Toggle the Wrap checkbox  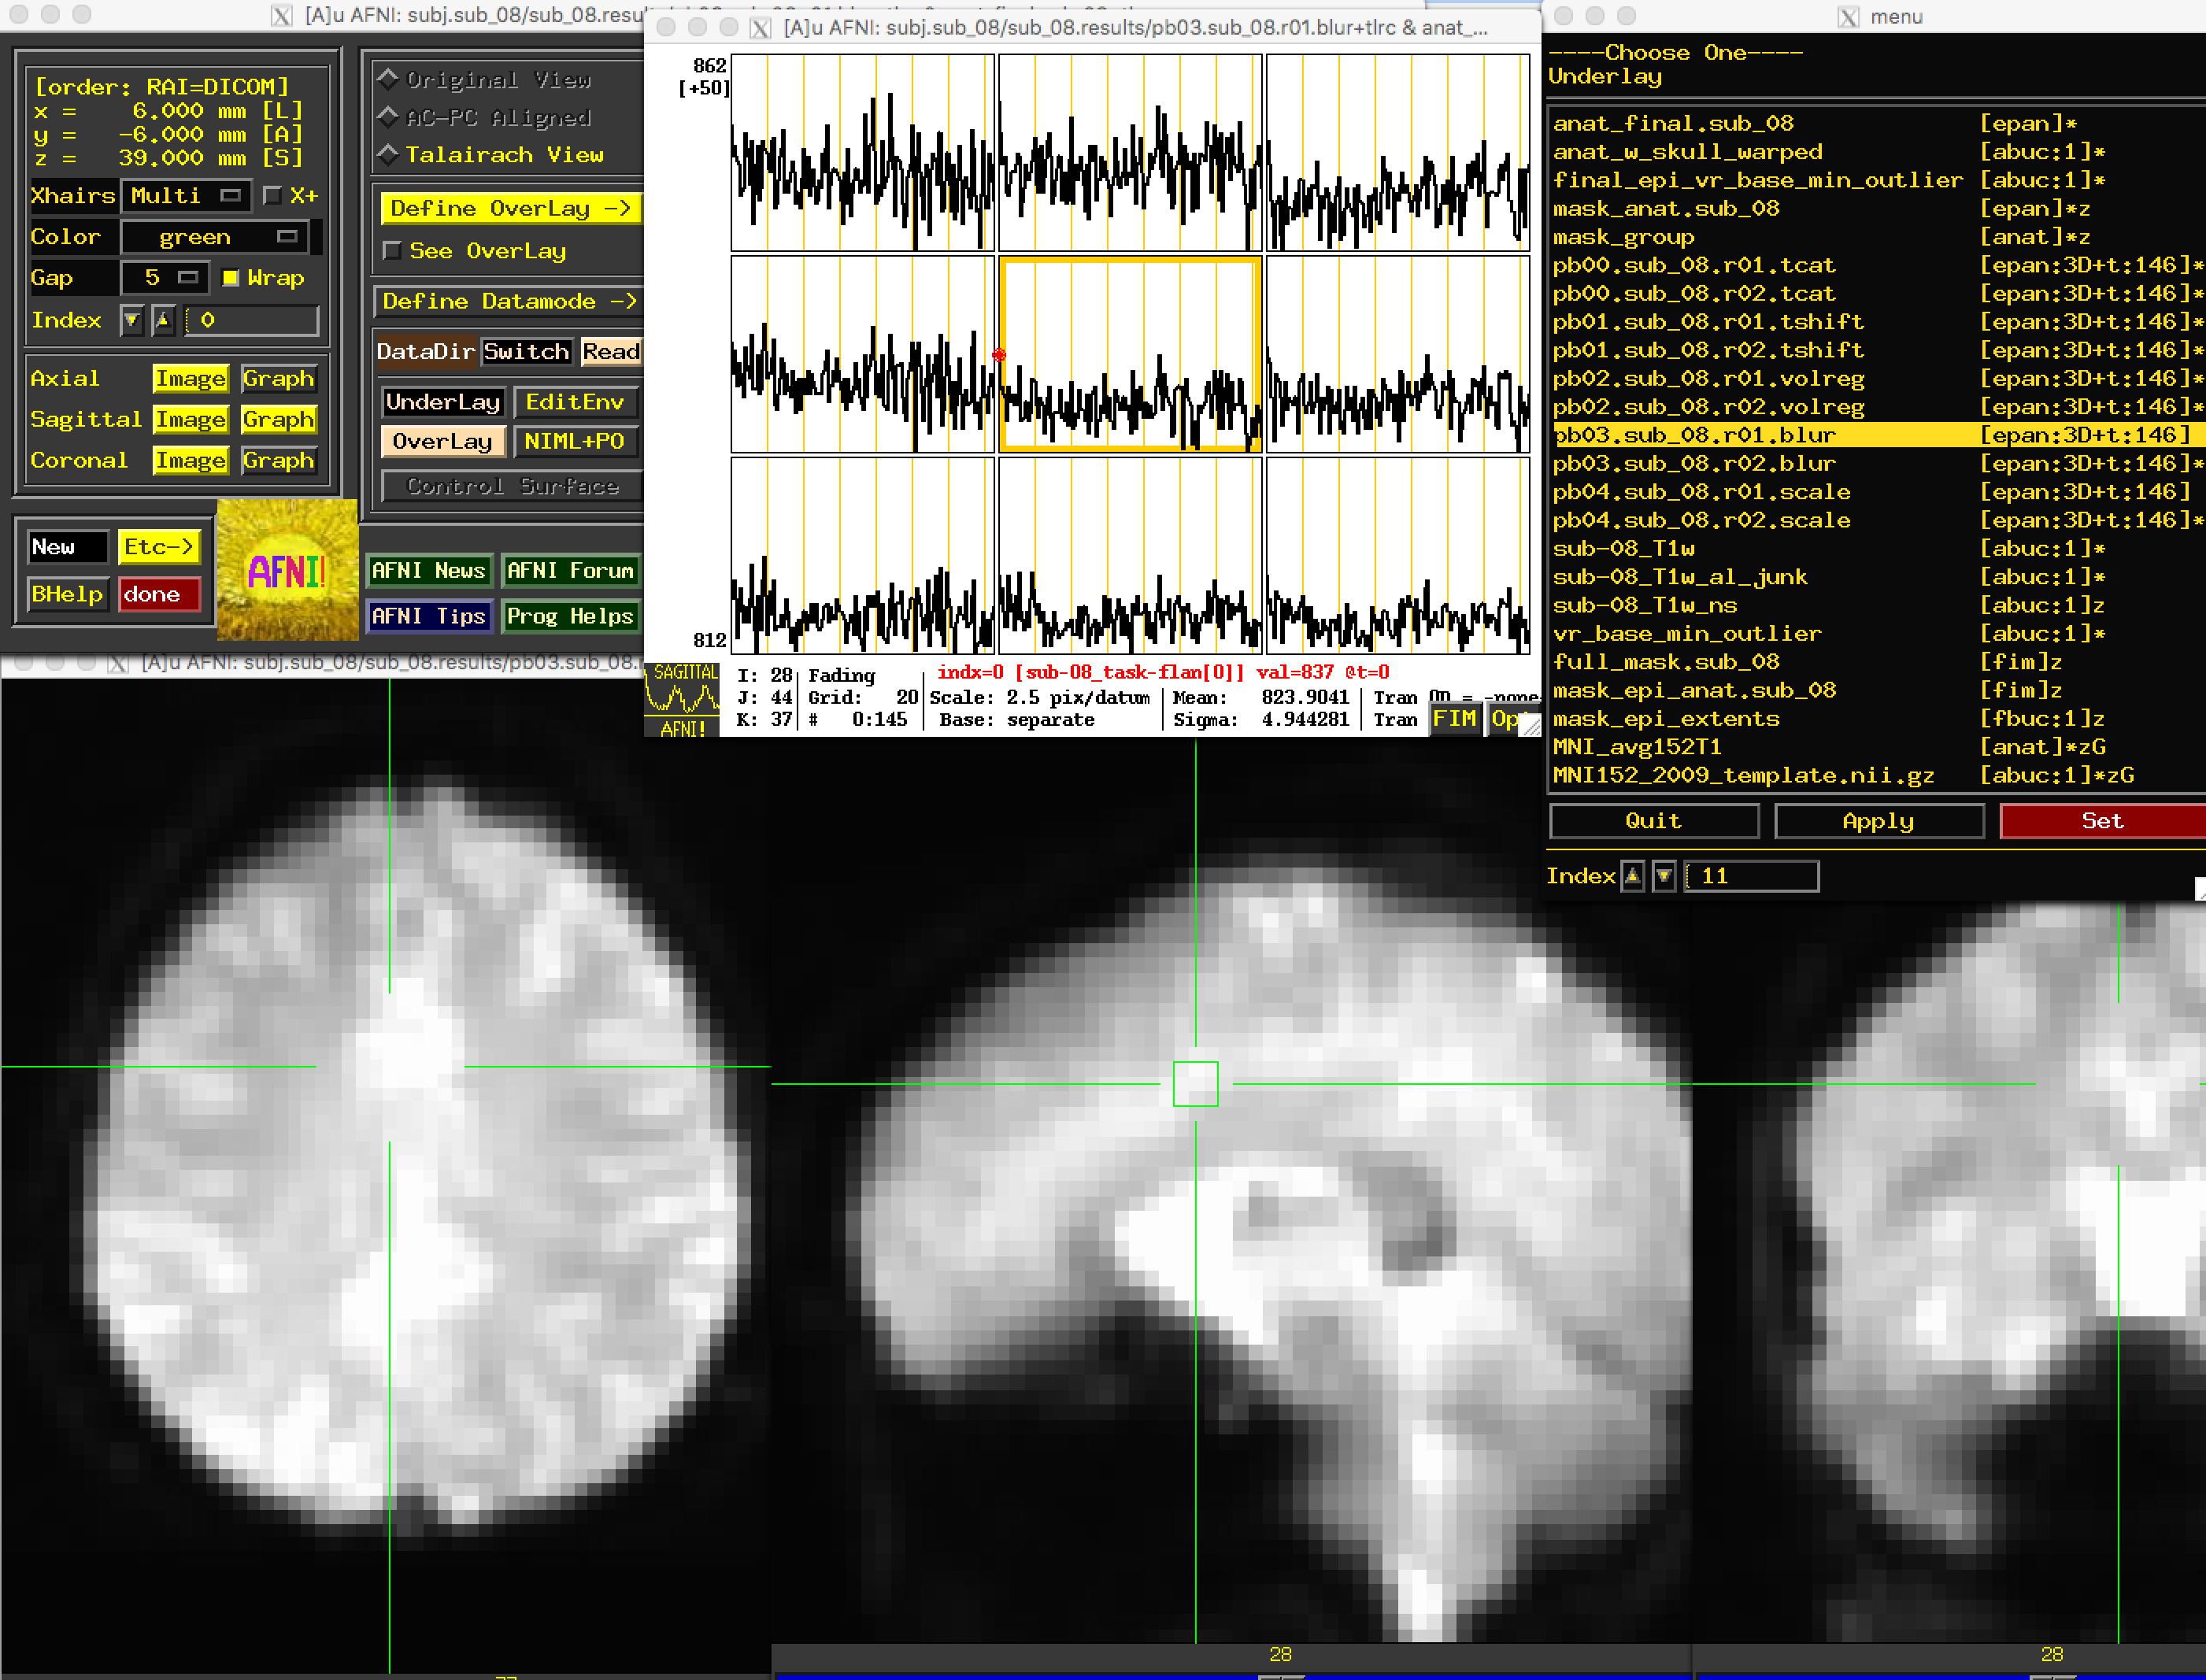(x=231, y=278)
